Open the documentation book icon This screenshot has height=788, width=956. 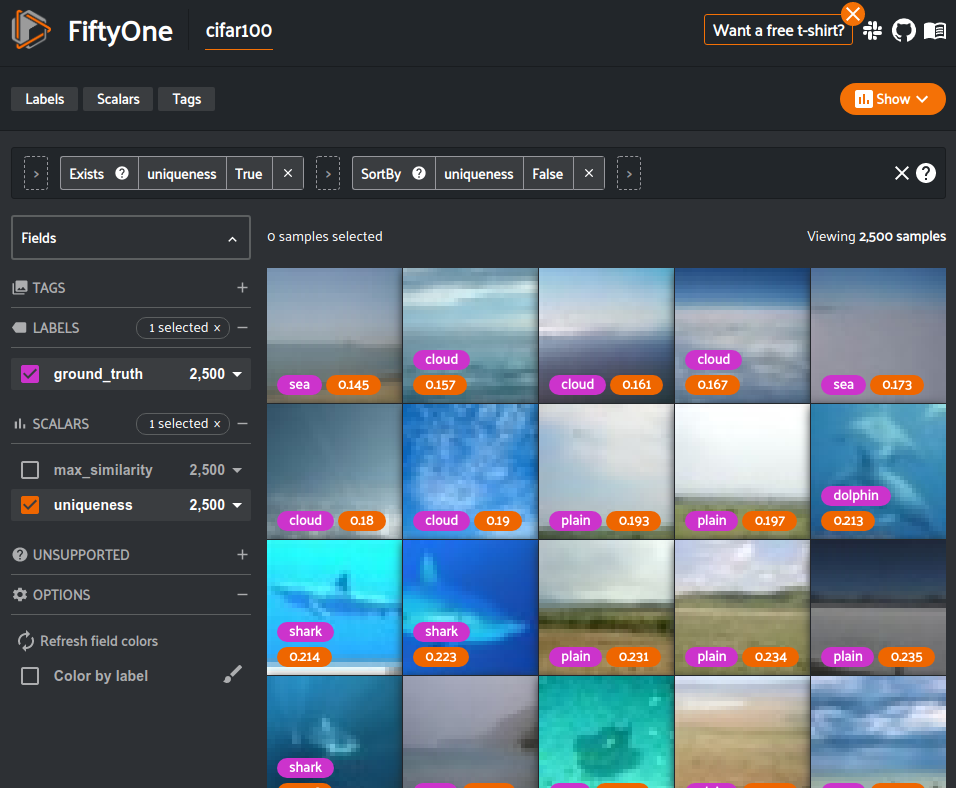(x=934, y=31)
